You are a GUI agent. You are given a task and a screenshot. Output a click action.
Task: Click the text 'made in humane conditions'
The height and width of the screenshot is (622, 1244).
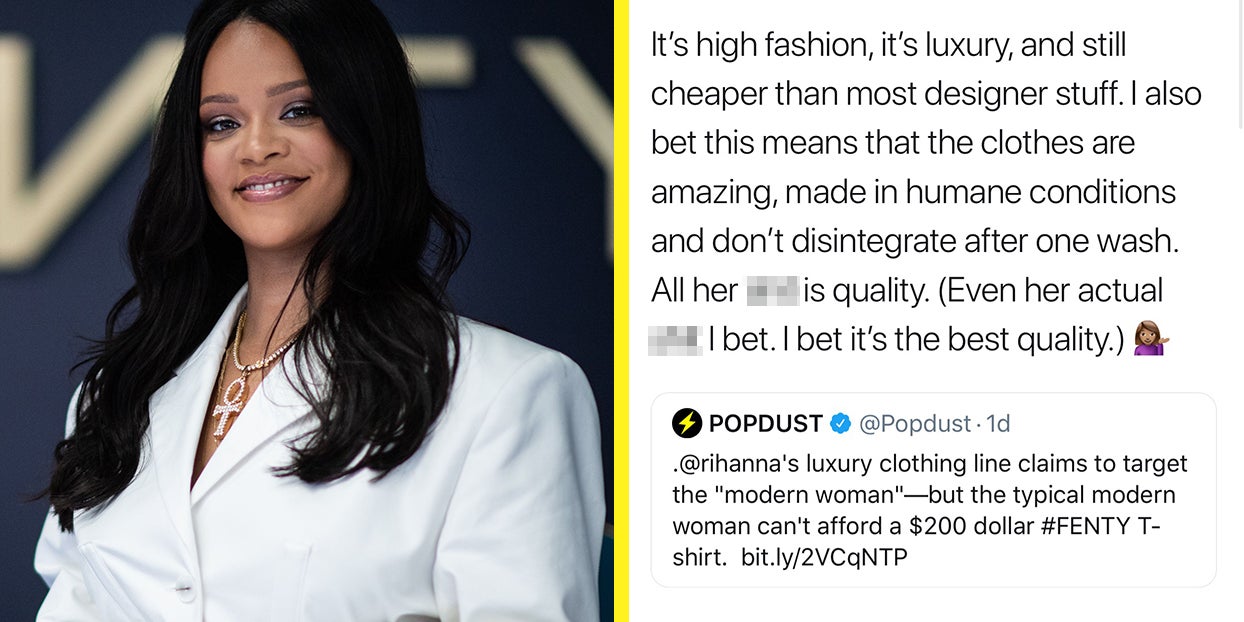(980, 192)
